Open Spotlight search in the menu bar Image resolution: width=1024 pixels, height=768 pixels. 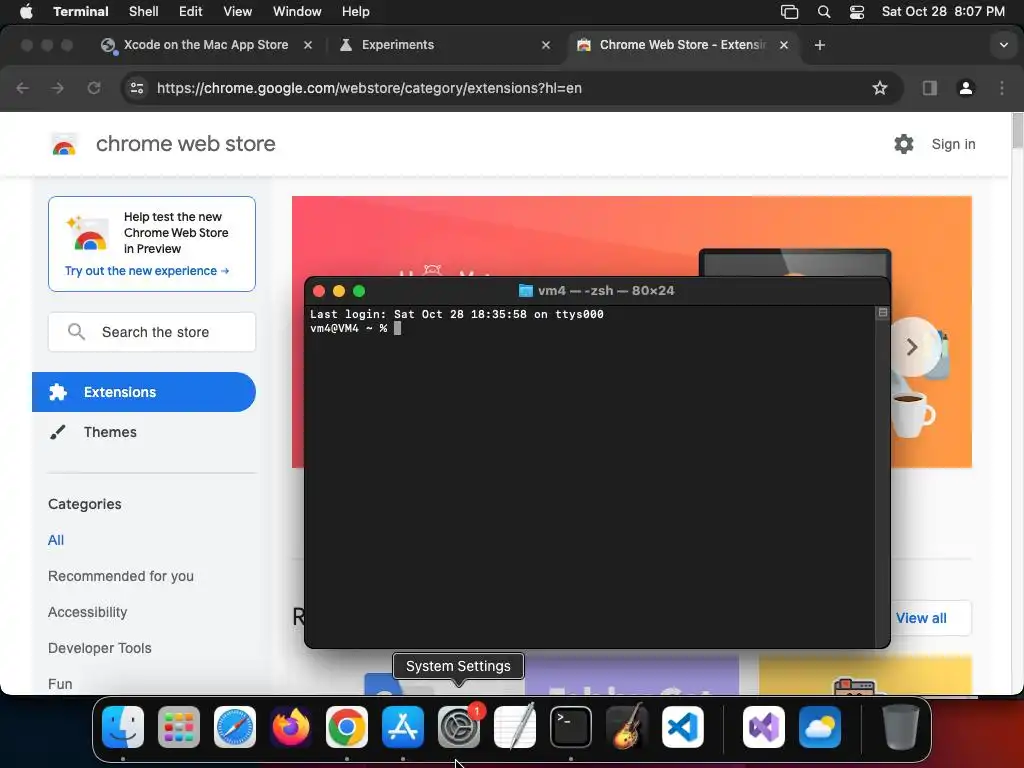(824, 12)
